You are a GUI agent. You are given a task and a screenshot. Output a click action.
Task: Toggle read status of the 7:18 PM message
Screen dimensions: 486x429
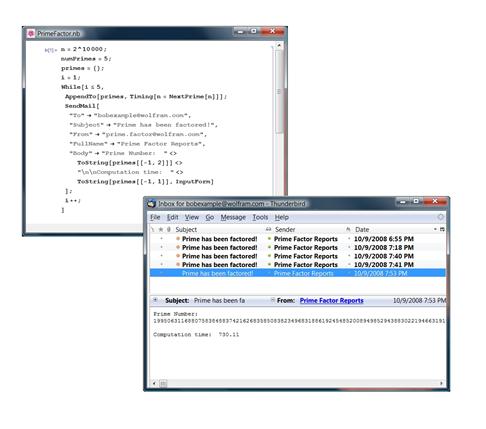[x=269, y=247]
